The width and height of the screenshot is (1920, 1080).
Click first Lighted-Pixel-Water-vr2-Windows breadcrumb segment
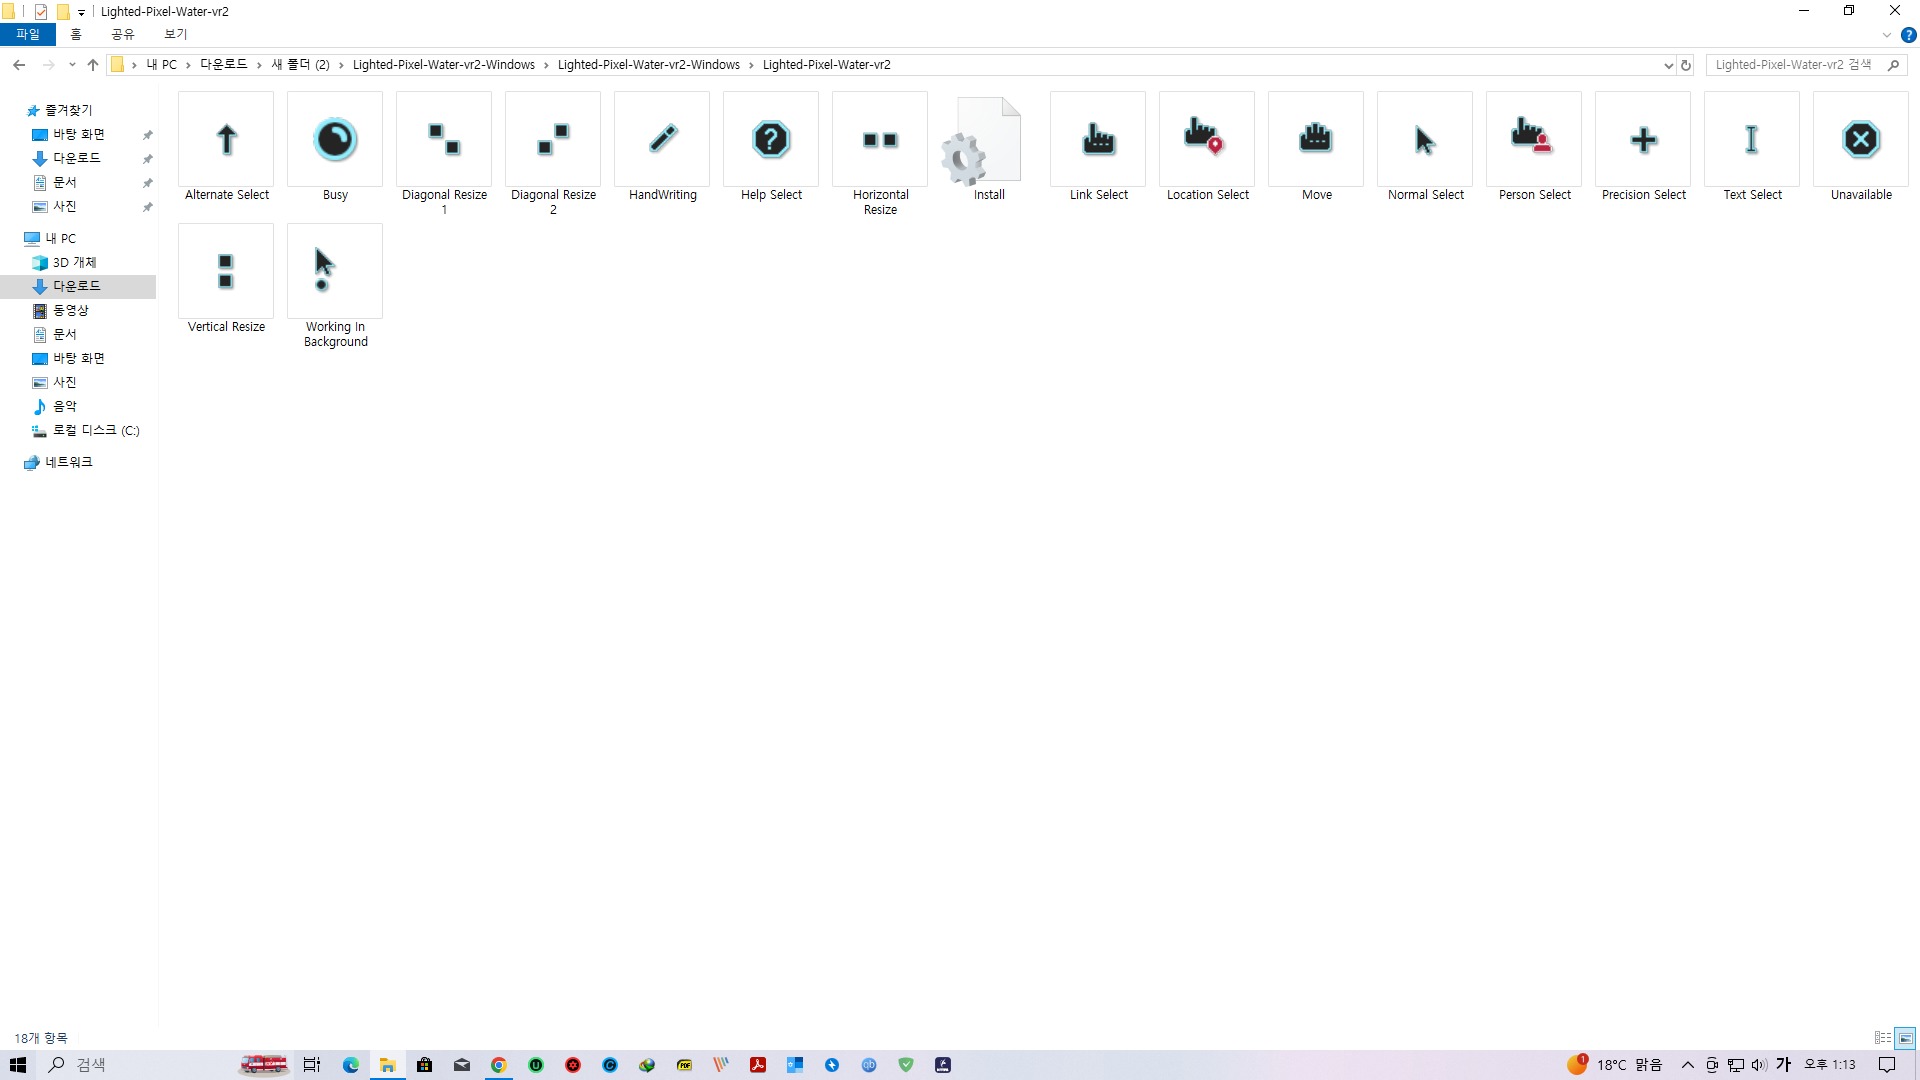click(x=444, y=65)
